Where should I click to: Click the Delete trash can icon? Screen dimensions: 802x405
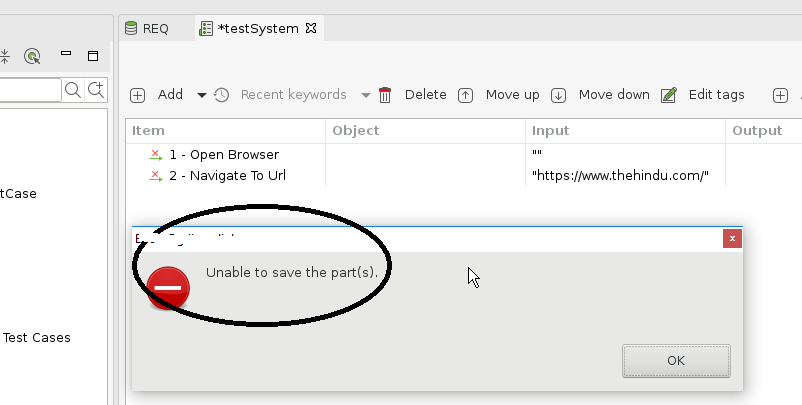[385, 95]
